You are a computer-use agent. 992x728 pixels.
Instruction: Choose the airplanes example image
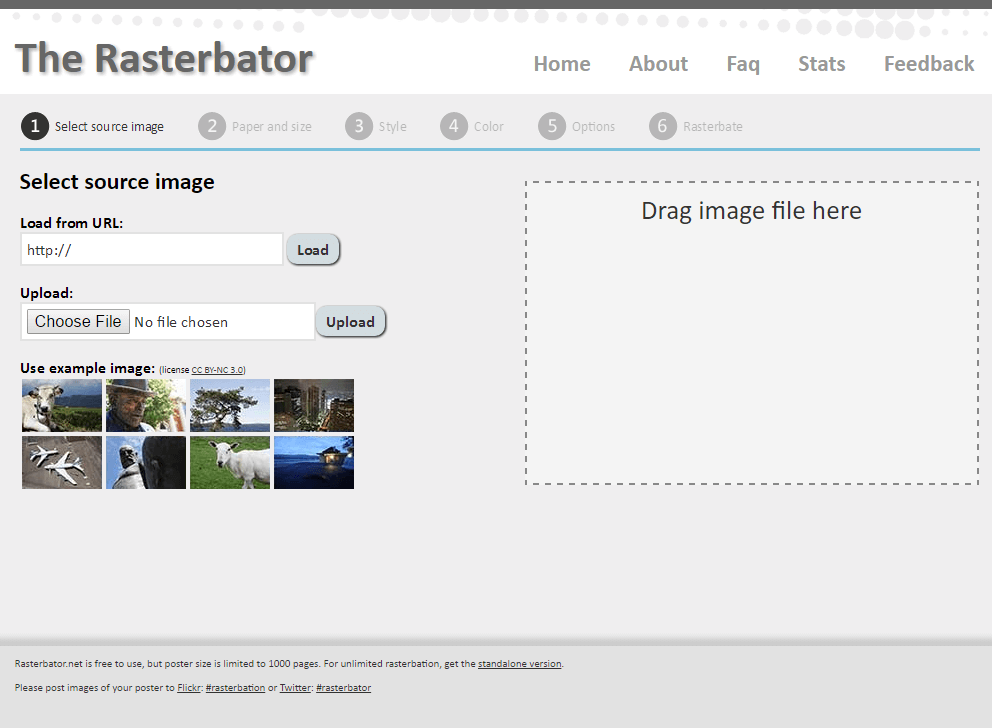click(62, 462)
